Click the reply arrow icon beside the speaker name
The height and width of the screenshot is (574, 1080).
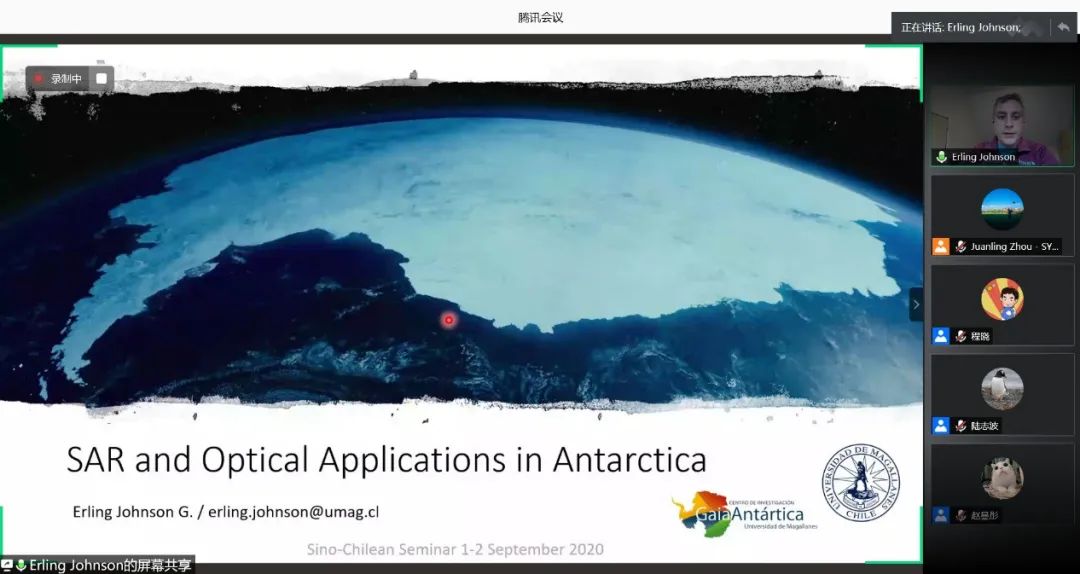point(1062,27)
